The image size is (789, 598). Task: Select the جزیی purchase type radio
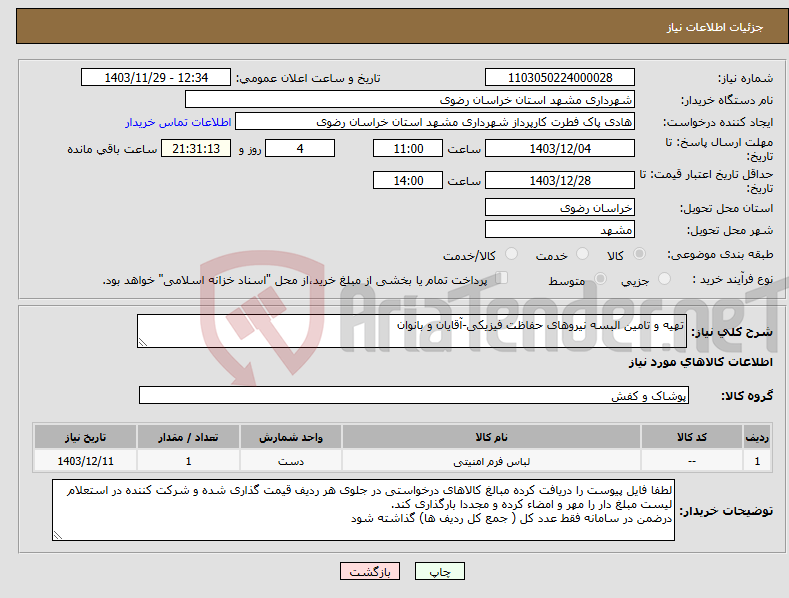[664, 278]
